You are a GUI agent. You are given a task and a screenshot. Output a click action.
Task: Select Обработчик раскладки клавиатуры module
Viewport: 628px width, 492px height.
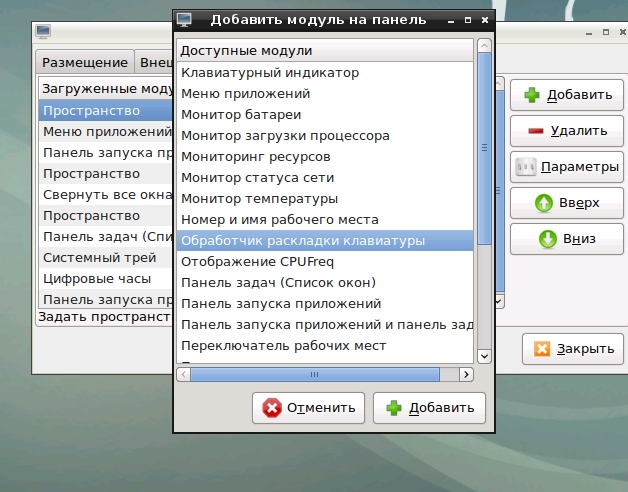pyautogui.click(x=302, y=240)
